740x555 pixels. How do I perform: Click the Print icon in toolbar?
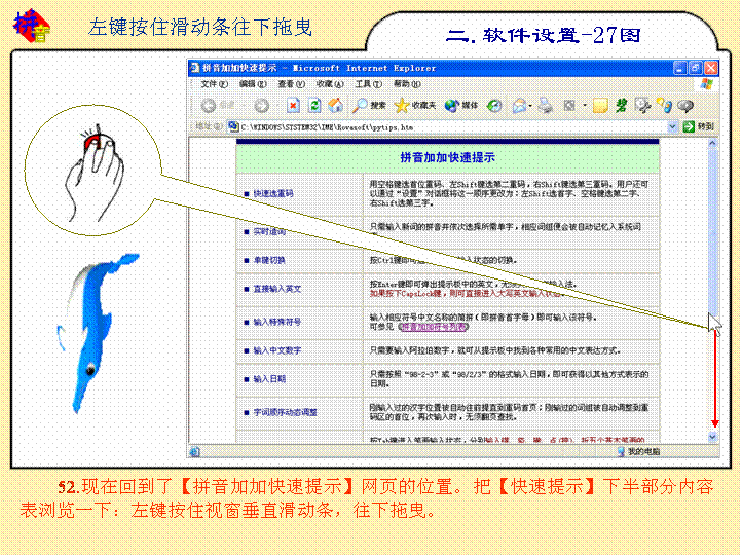click(545, 106)
